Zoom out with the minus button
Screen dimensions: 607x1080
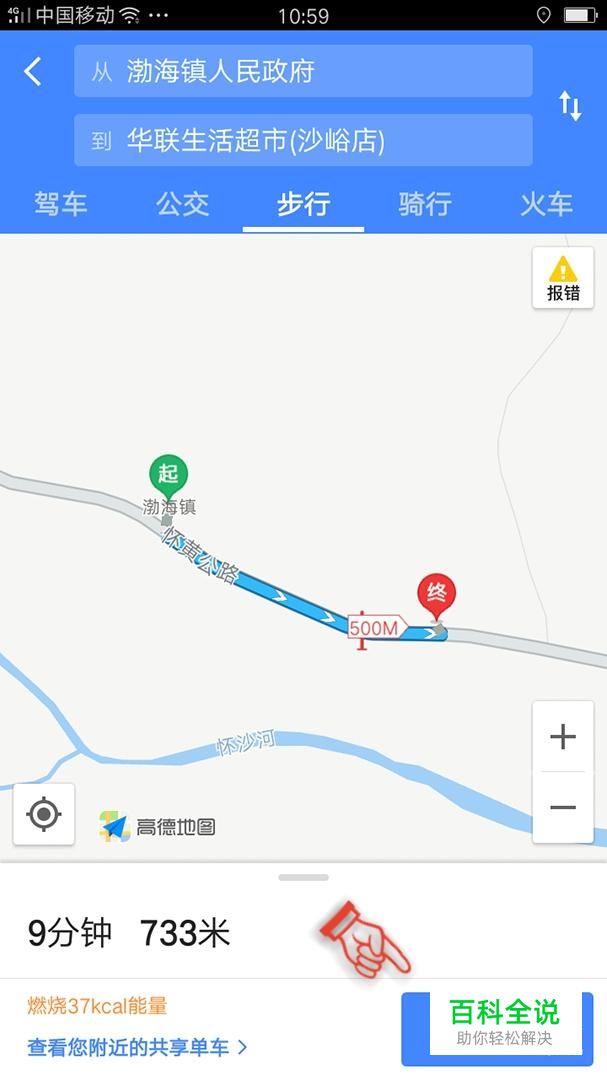pos(563,807)
